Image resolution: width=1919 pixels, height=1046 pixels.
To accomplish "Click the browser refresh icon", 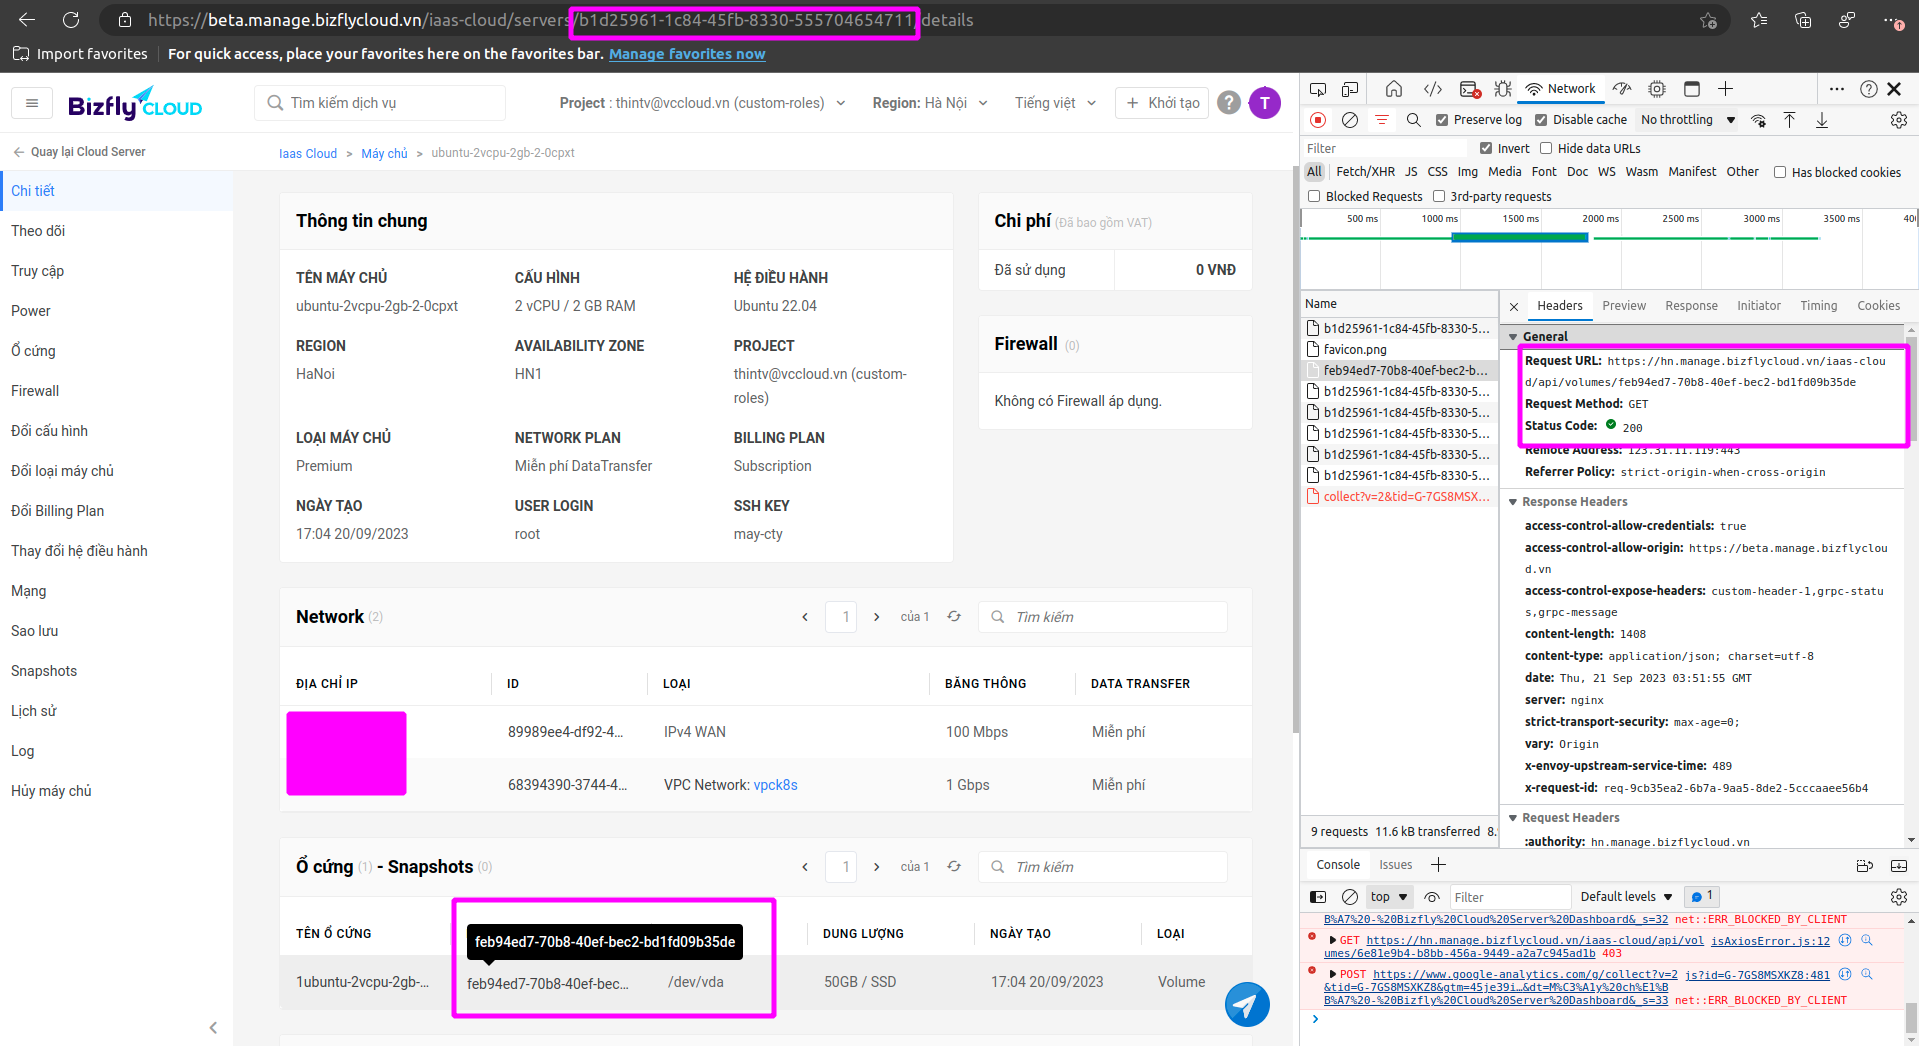I will point(71,20).
